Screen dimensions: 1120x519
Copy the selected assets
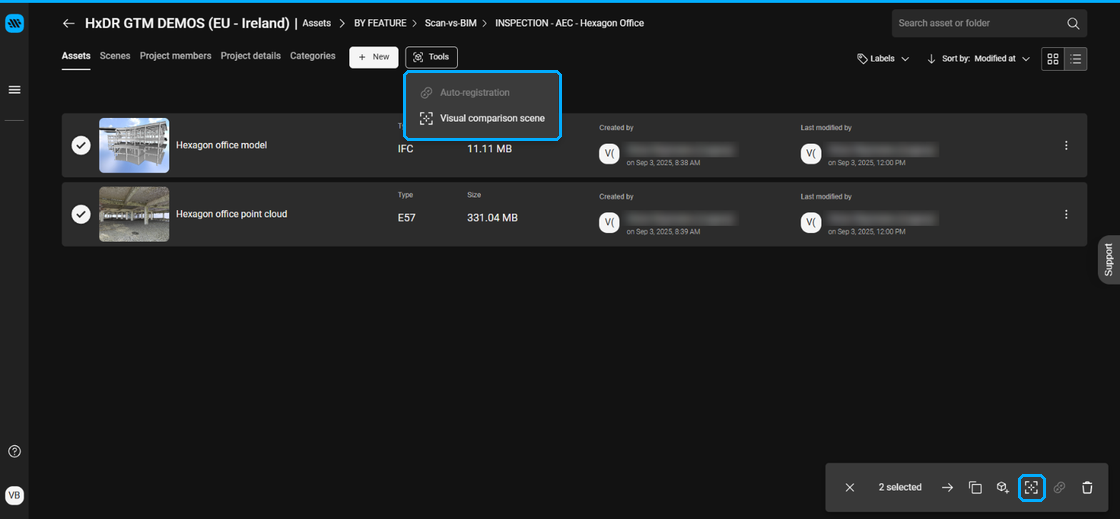click(975, 488)
